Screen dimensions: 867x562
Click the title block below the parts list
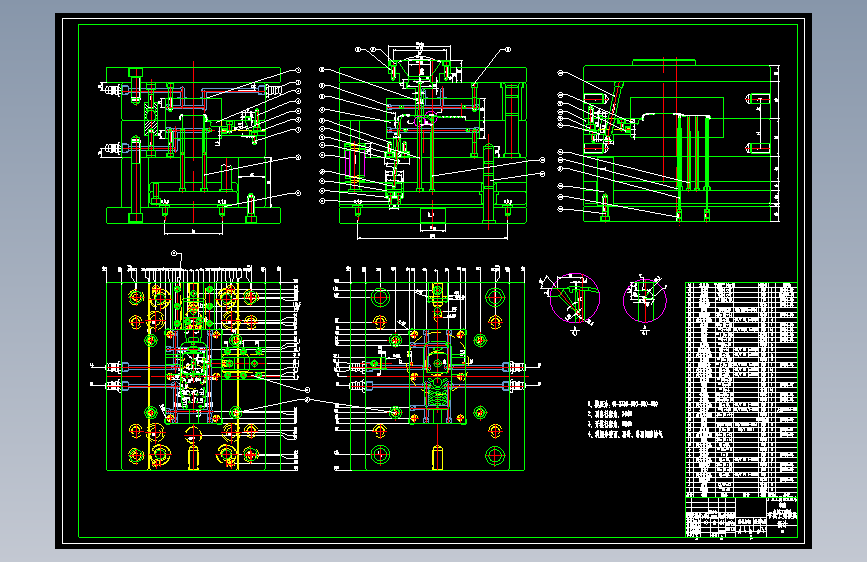[741, 517]
